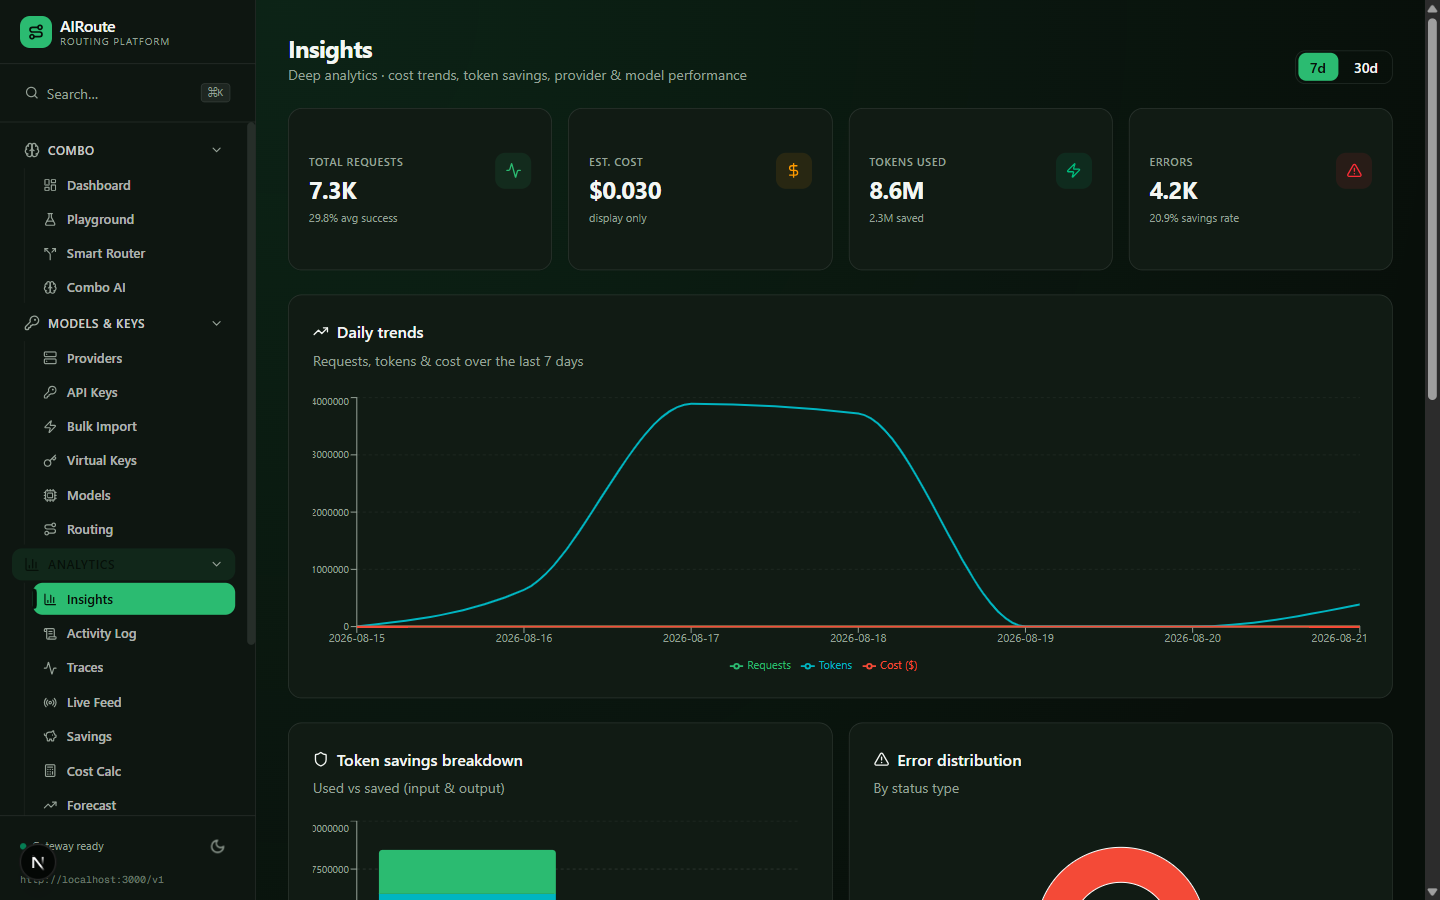Screen dimensions: 1440x900
Task: Click the Tokens Used lightning icon
Action: tap(1074, 171)
